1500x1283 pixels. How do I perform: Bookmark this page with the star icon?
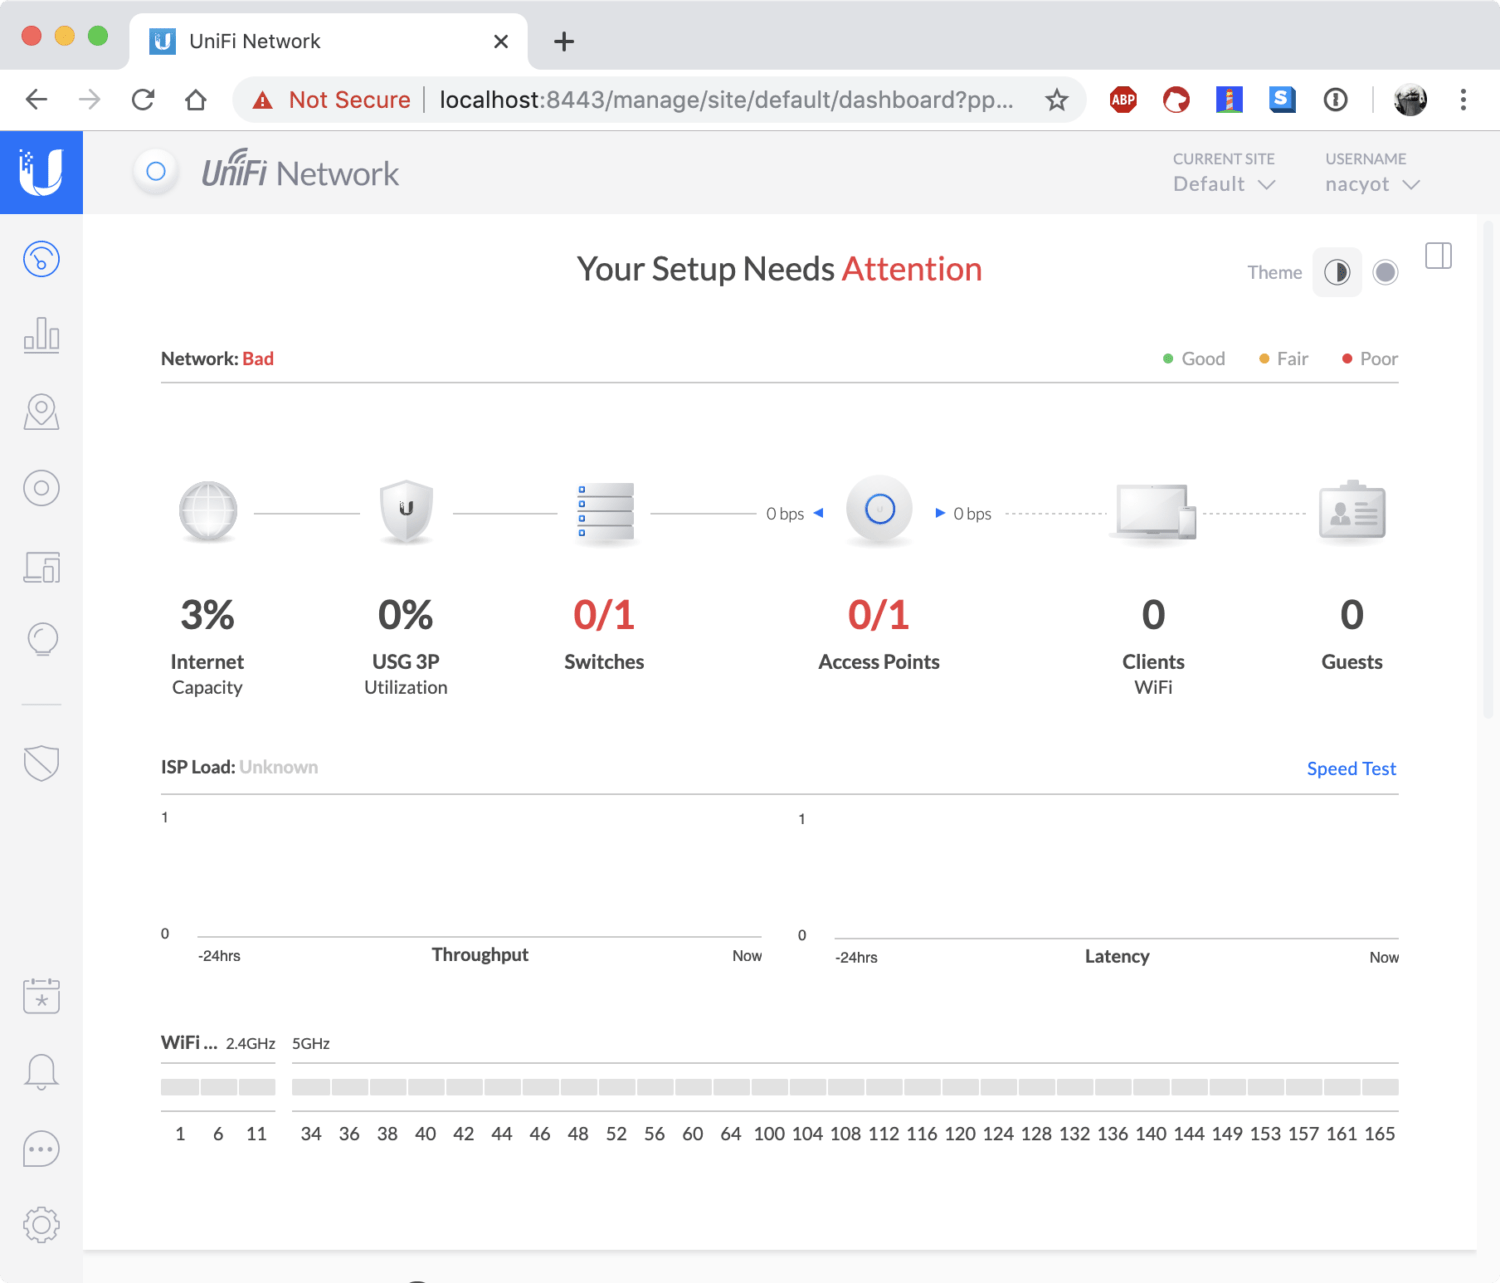[x=1056, y=100]
